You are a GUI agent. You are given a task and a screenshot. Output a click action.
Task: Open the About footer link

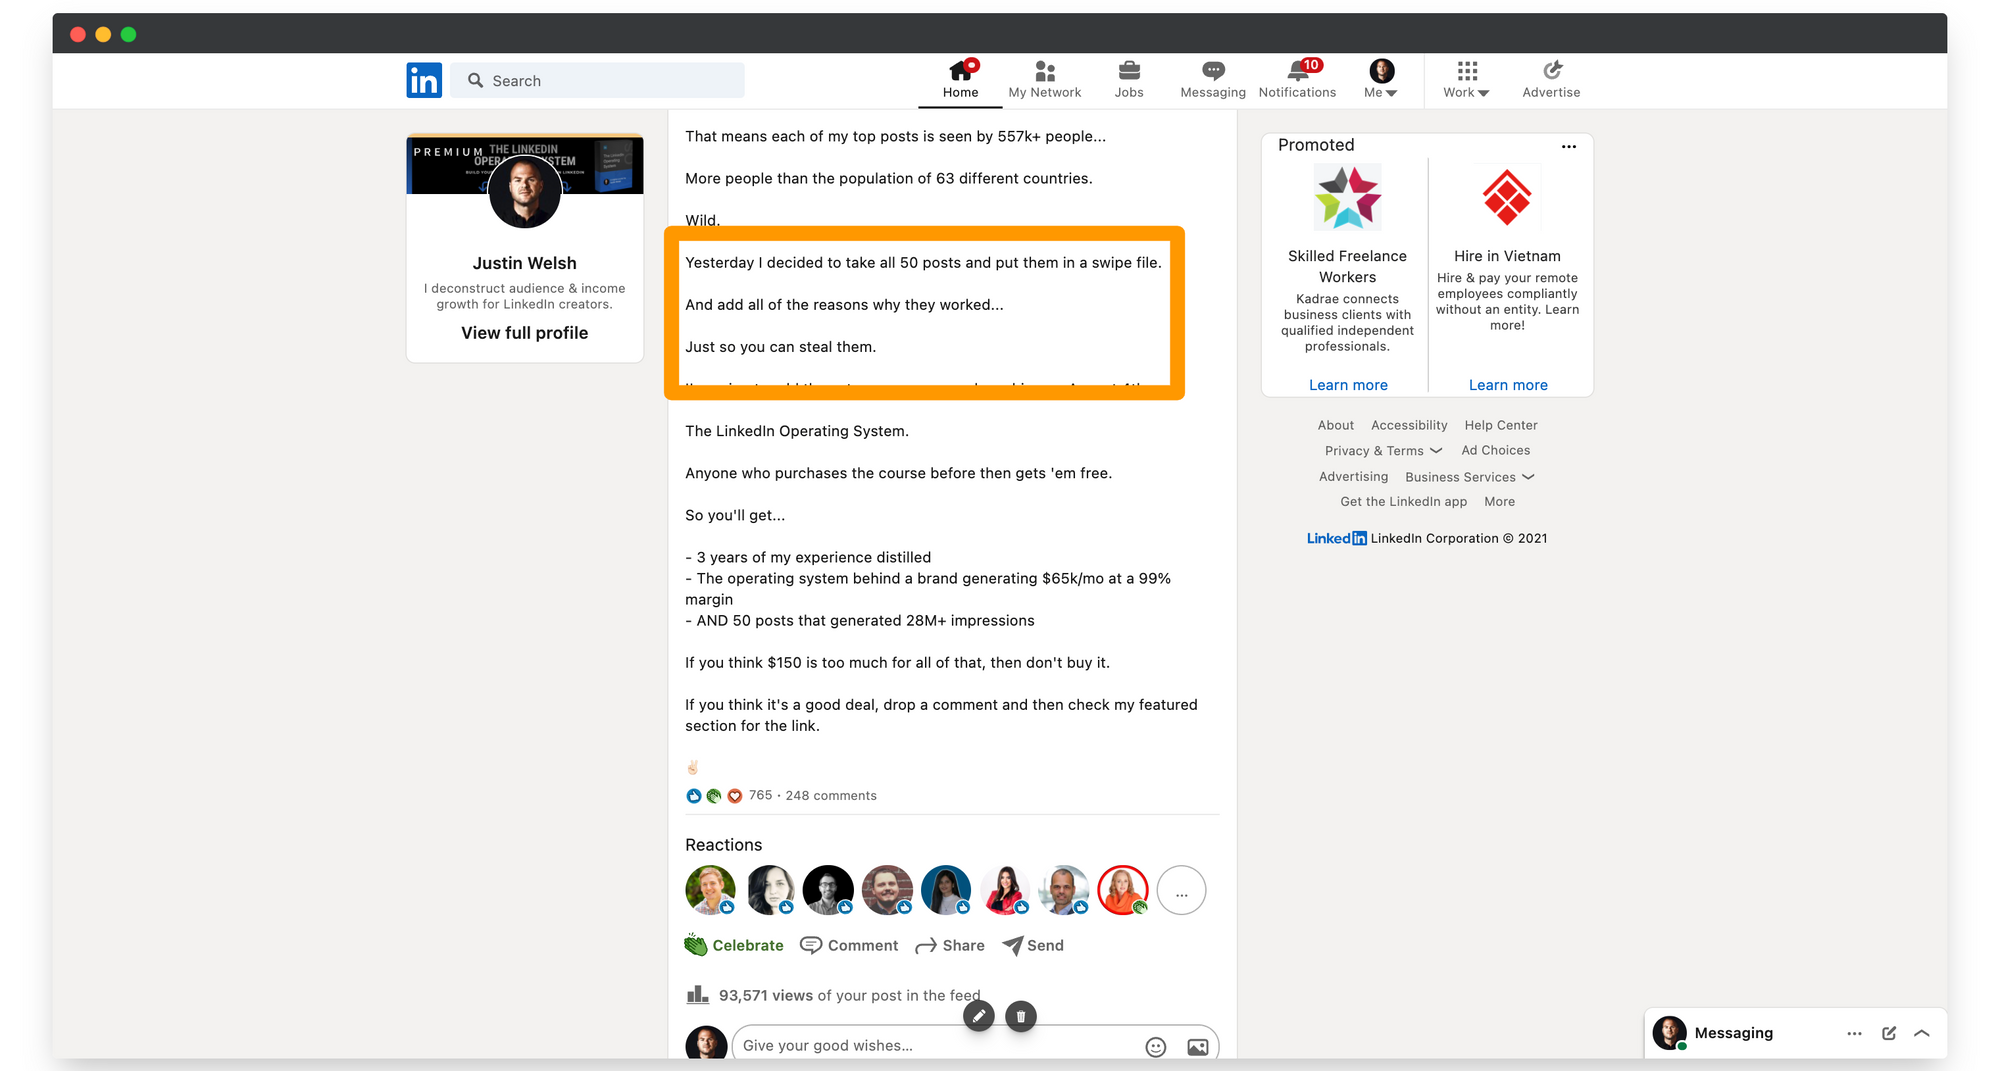click(1336, 425)
